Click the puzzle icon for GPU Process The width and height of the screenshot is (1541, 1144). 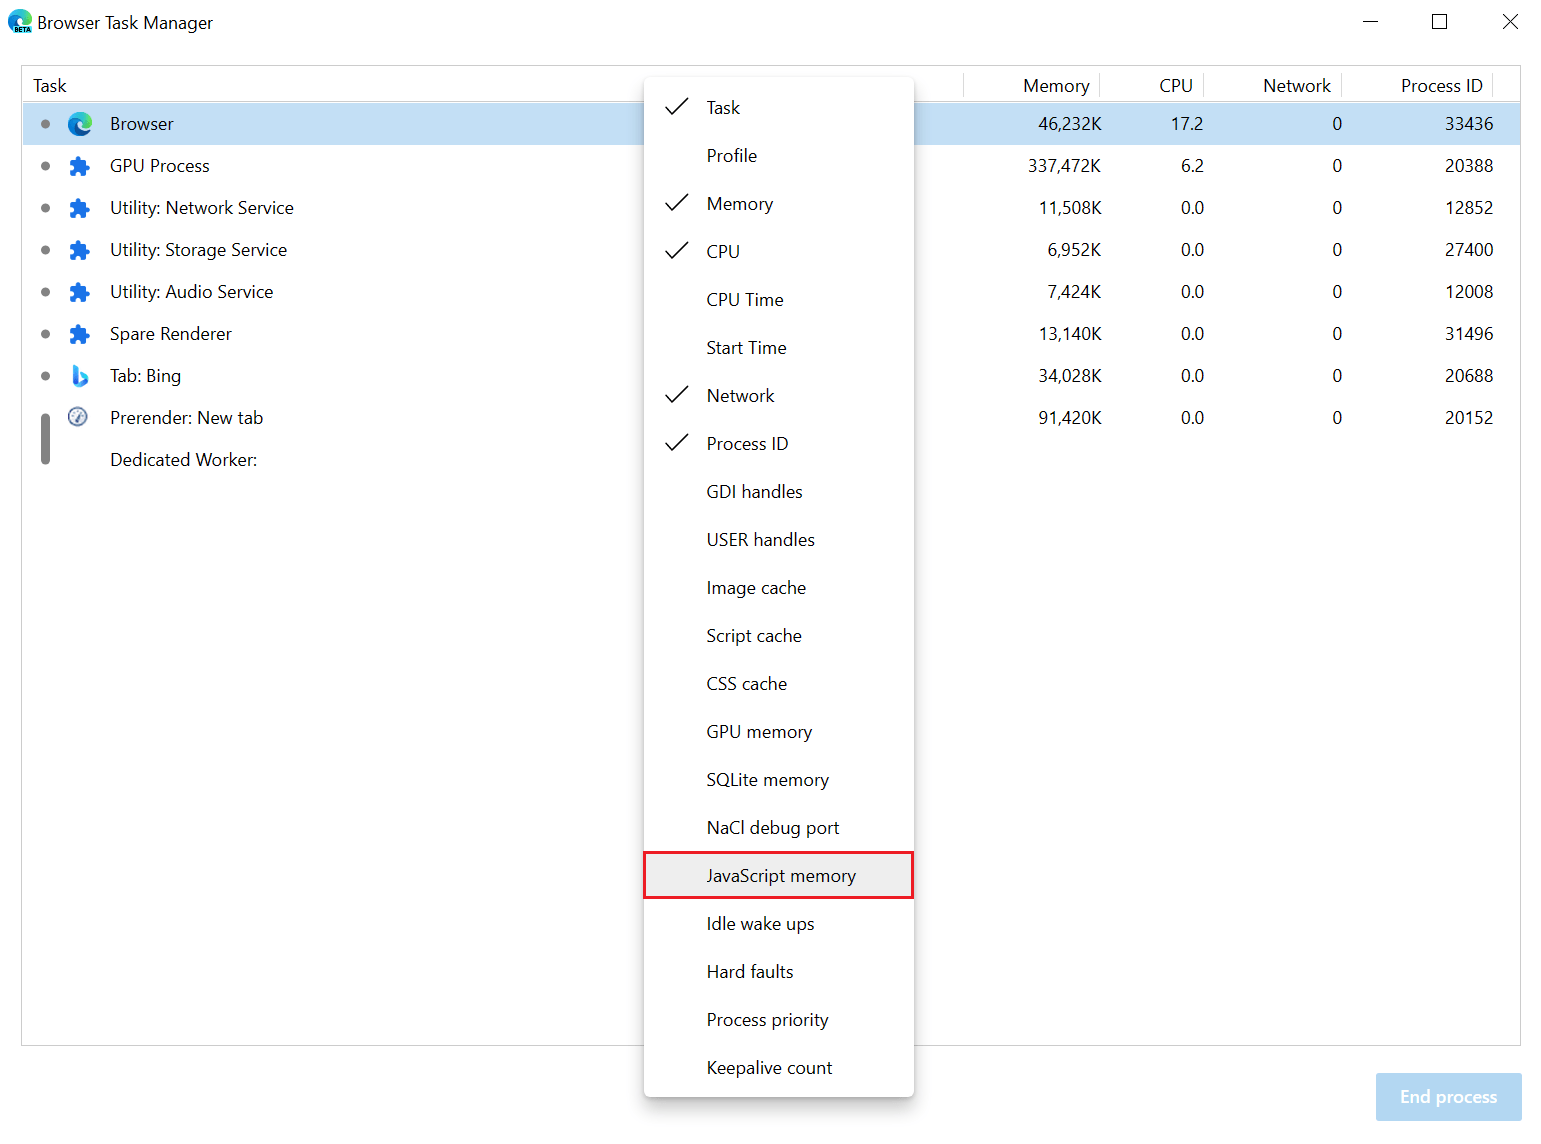coord(79,166)
